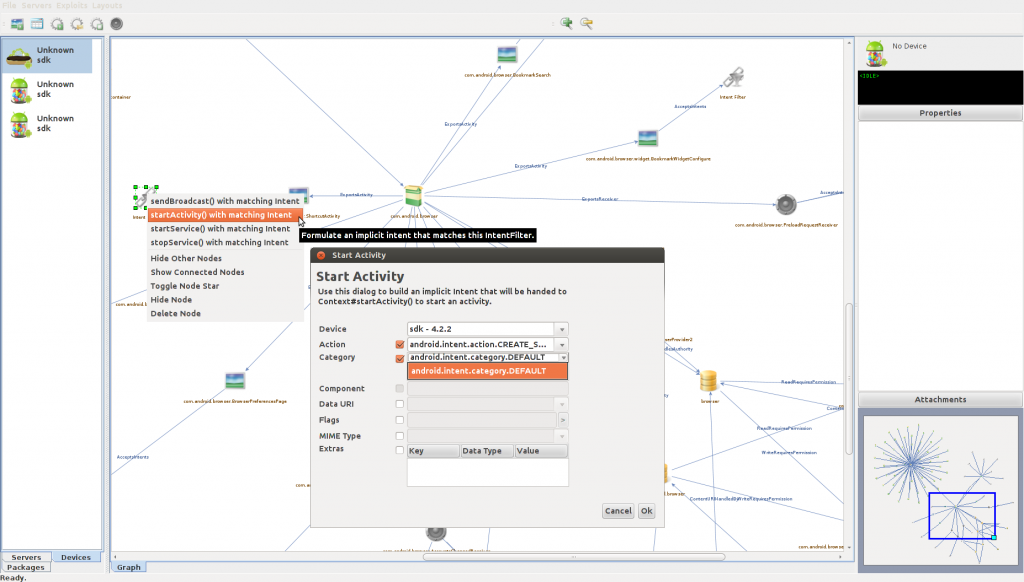Click Ok in Start Activity dialog
The width and height of the screenshot is (1024, 582).
click(x=647, y=511)
